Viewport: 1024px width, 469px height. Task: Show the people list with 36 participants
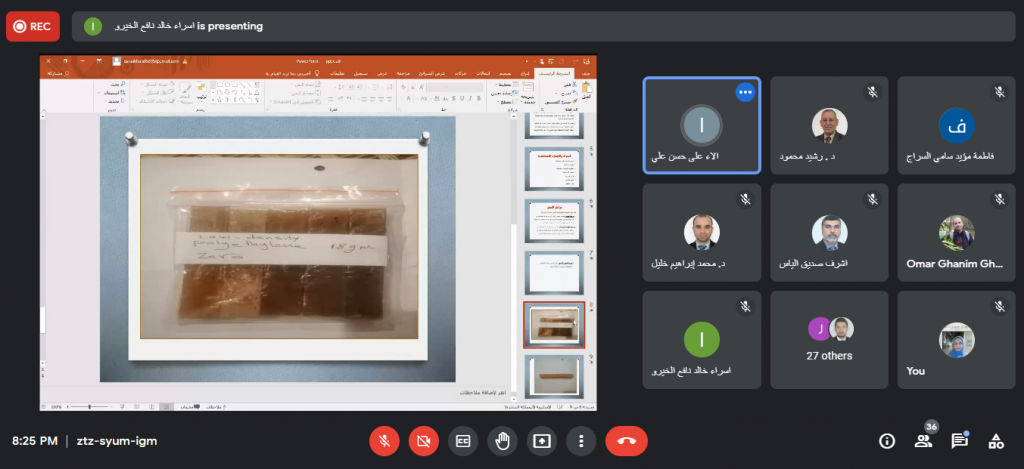(x=923, y=440)
